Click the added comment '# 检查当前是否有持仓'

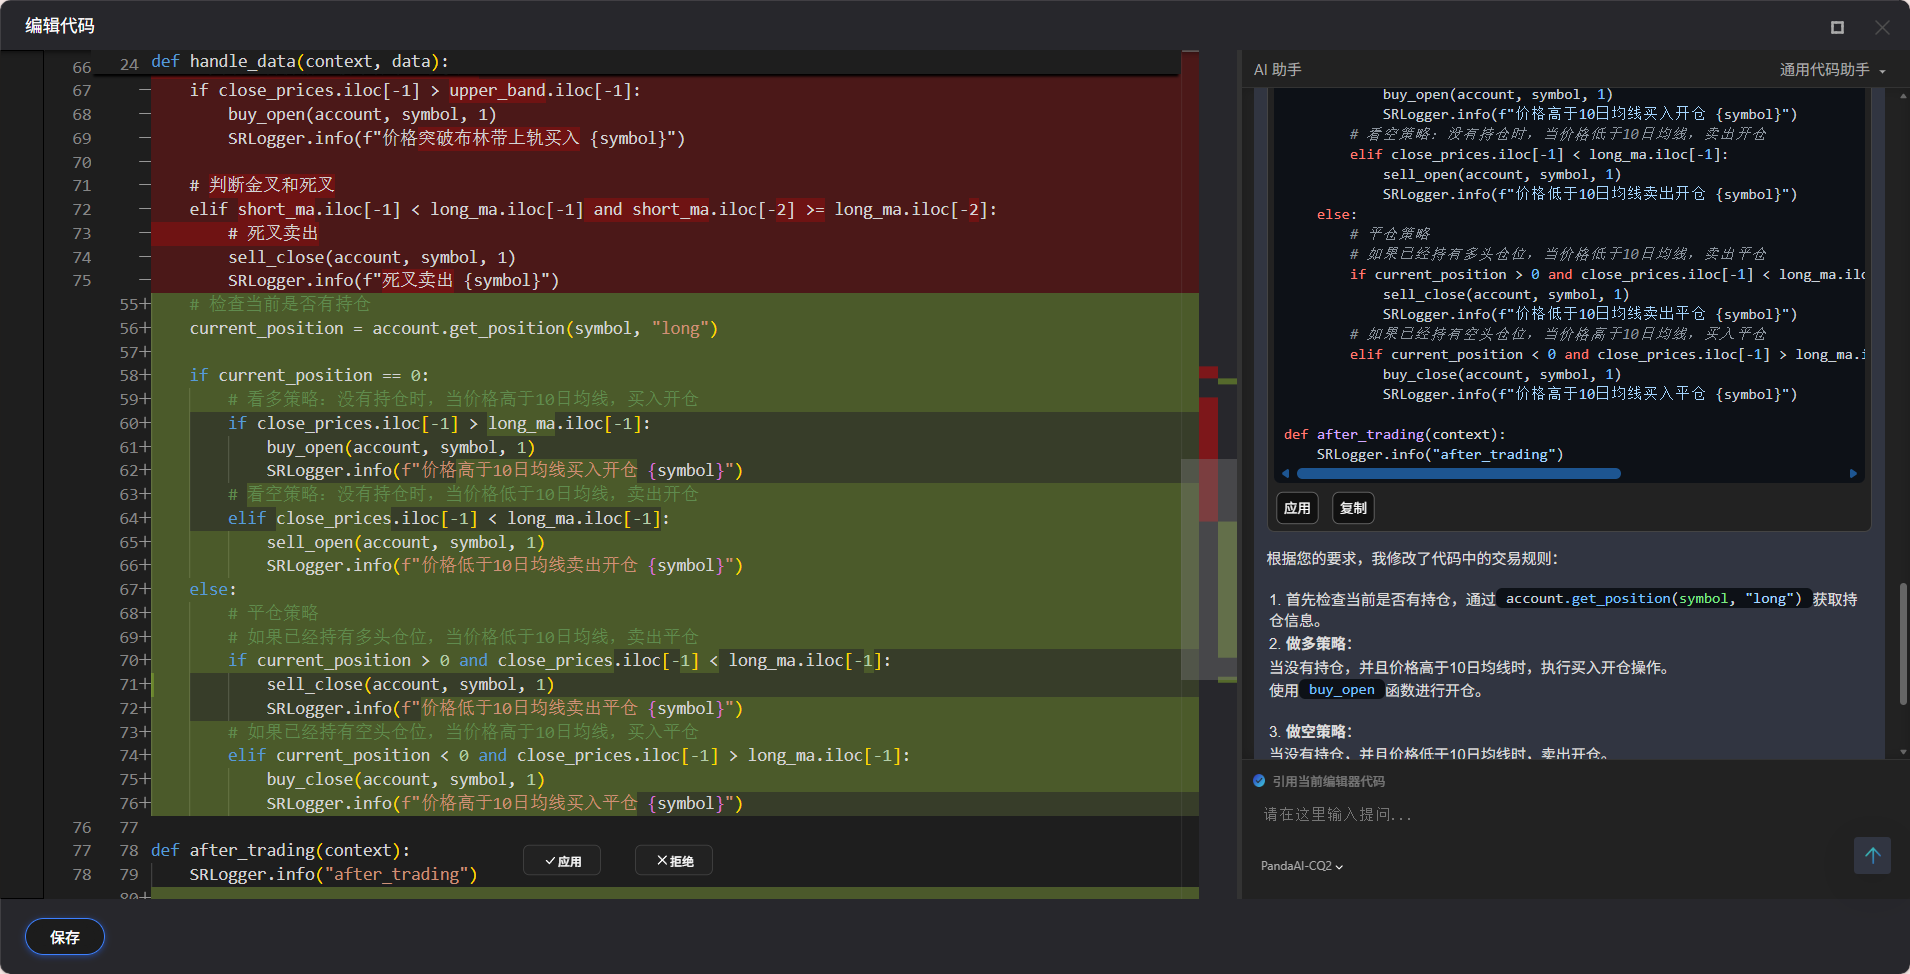click(x=280, y=304)
